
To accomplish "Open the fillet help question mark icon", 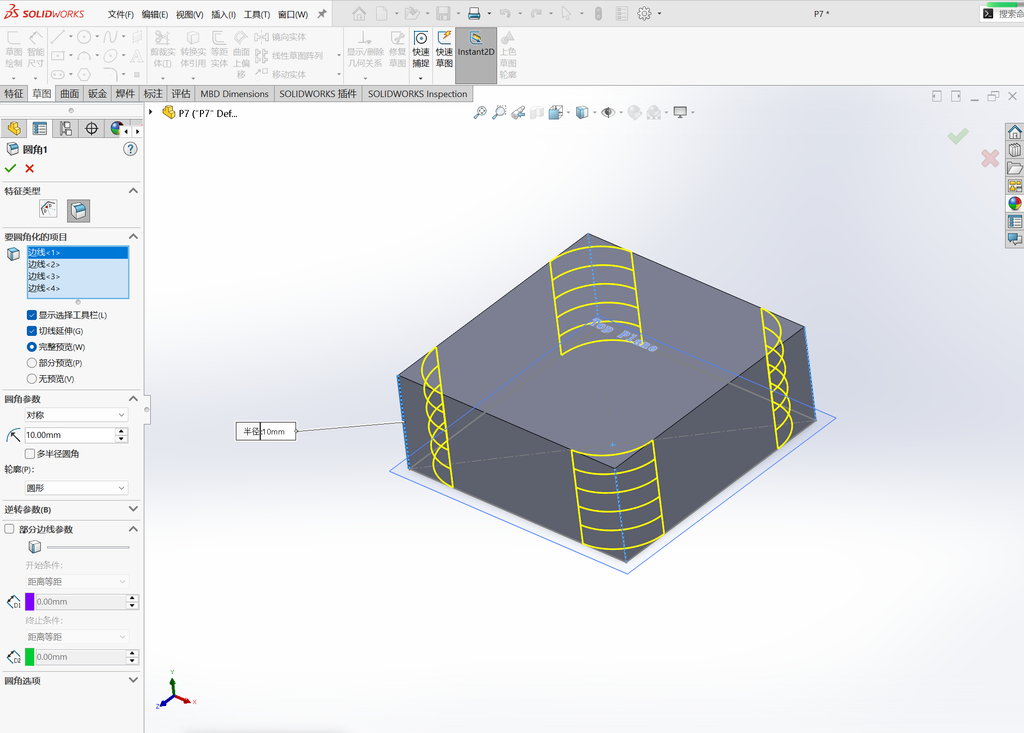I will [131, 149].
